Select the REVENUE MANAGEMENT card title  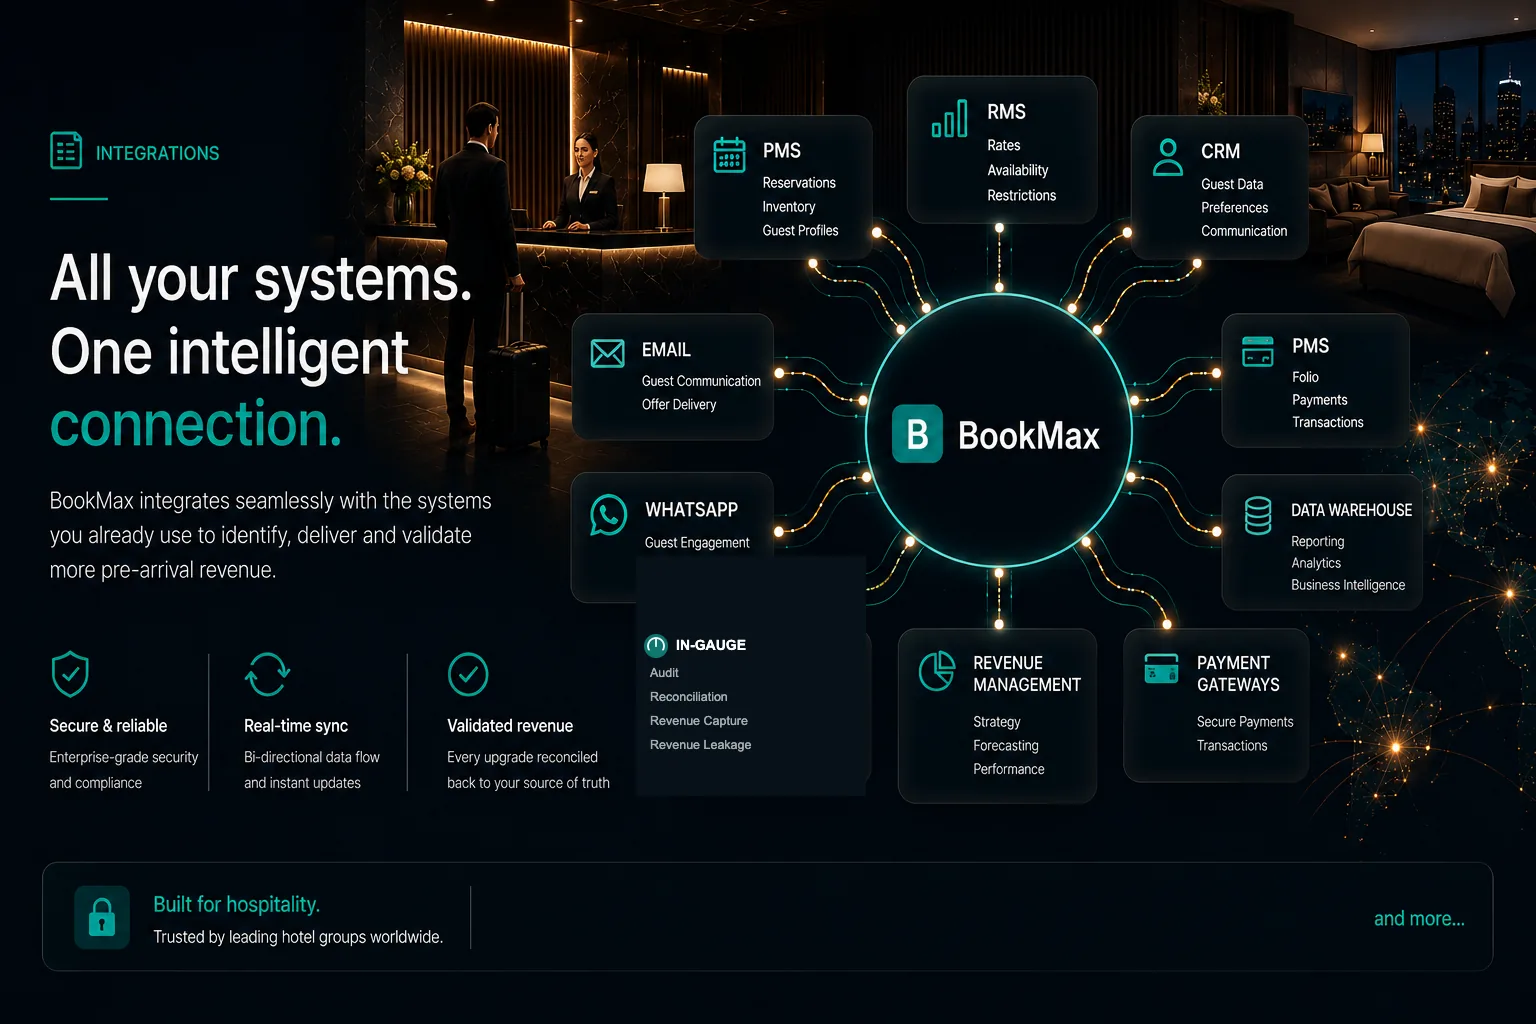(1027, 674)
